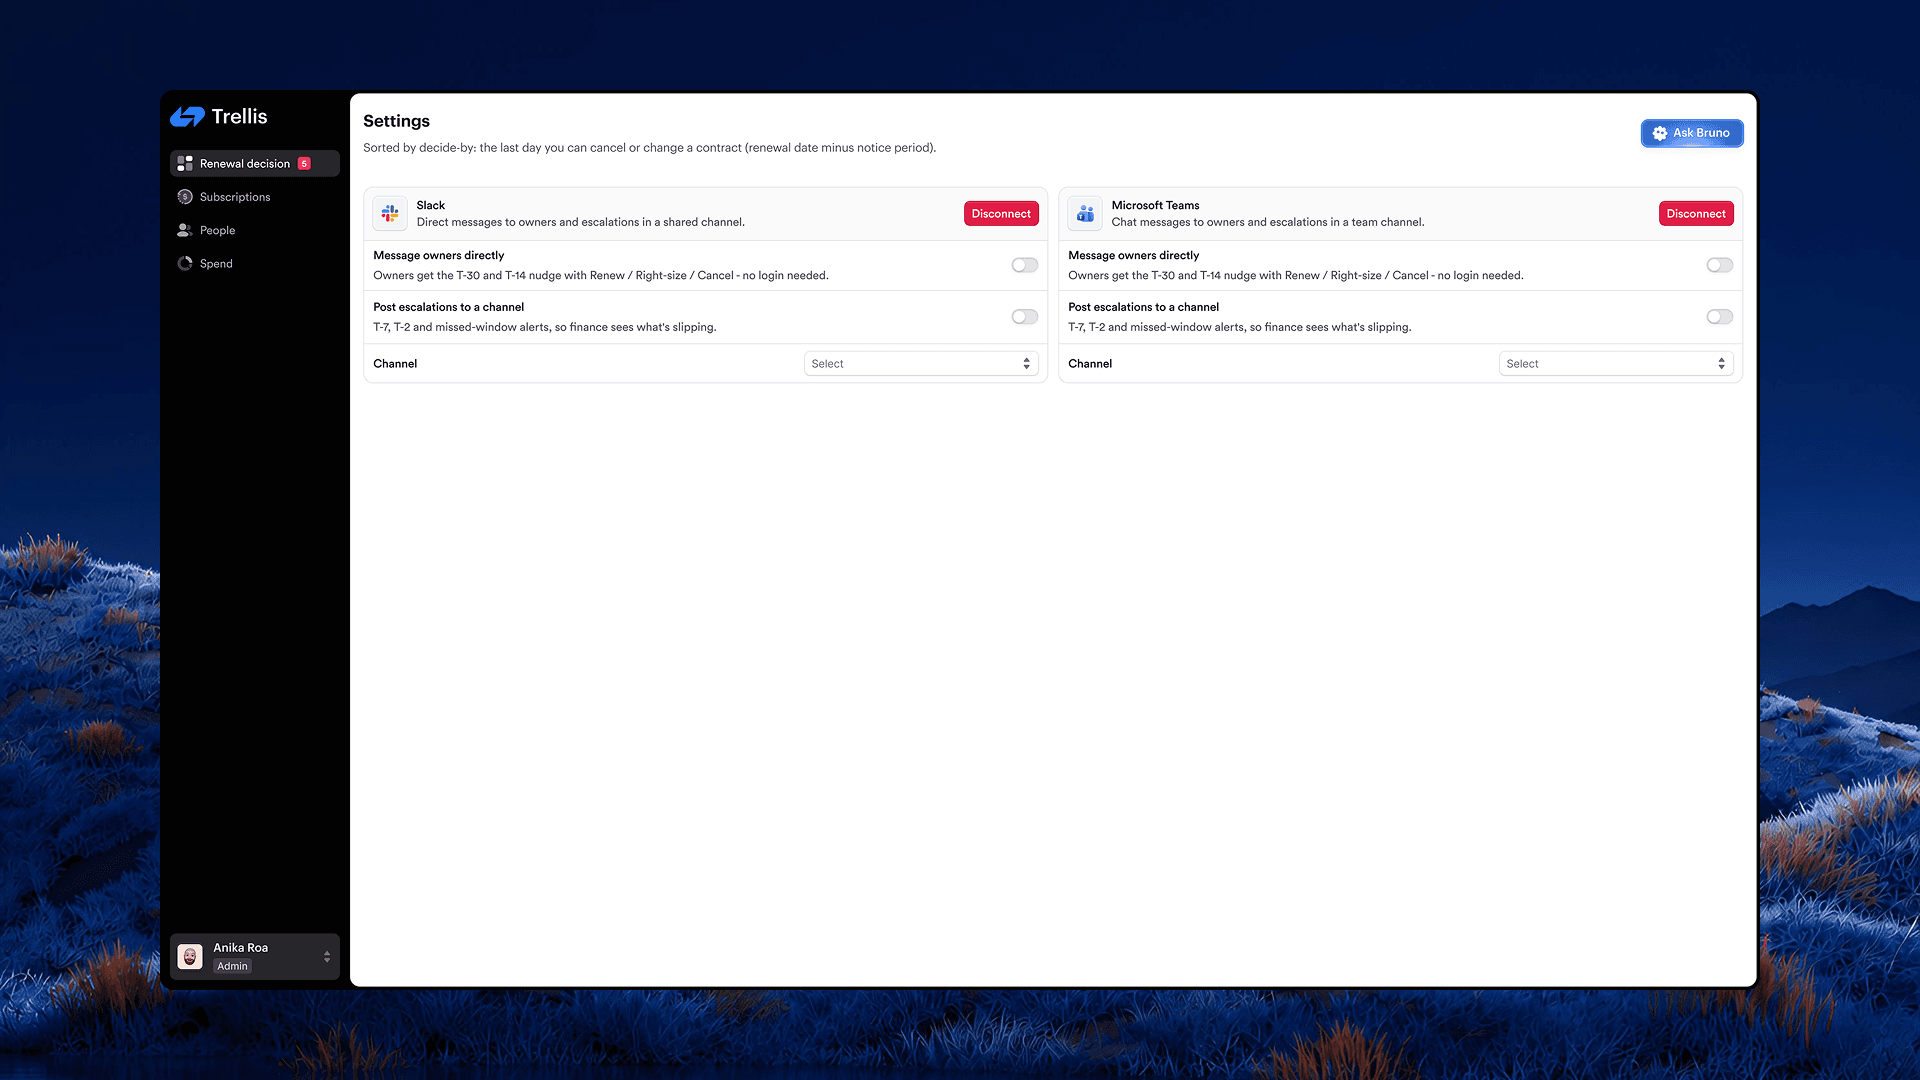The image size is (1920, 1080).
Task: Expand the Anika Roa account switcher arrows
Action: click(x=327, y=957)
